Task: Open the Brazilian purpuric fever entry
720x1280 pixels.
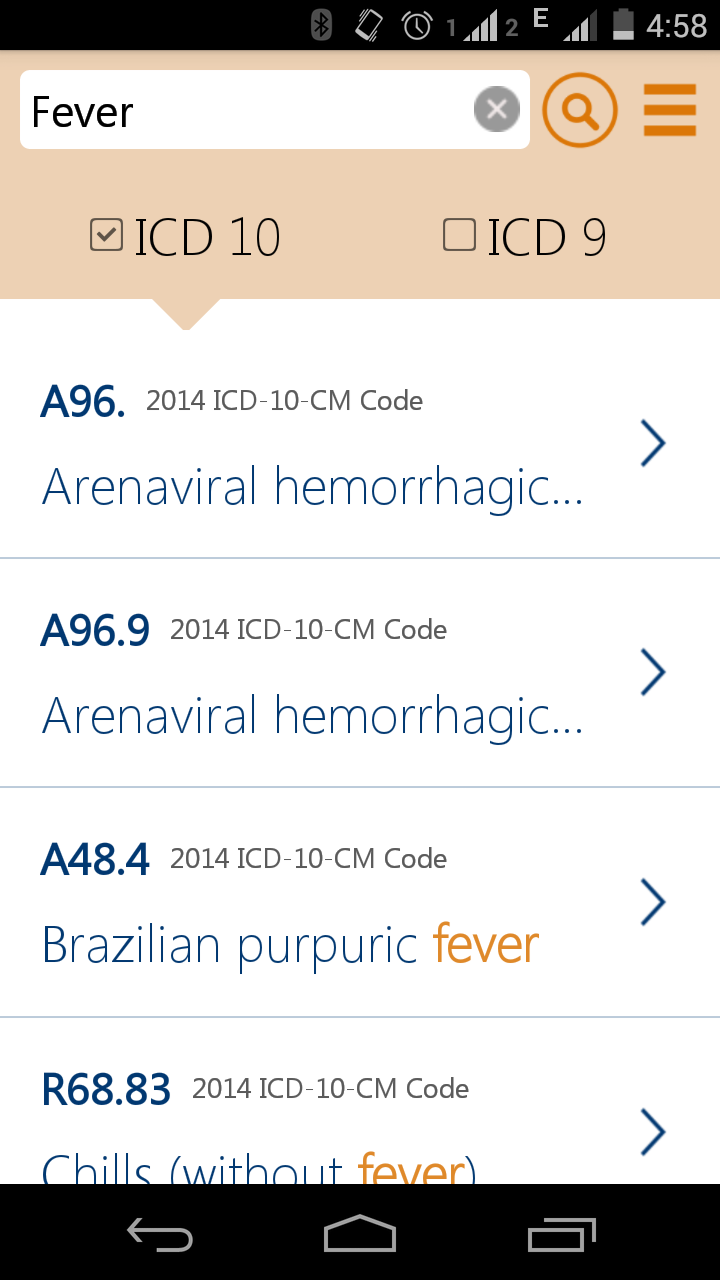Action: click(x=290, y=944)
